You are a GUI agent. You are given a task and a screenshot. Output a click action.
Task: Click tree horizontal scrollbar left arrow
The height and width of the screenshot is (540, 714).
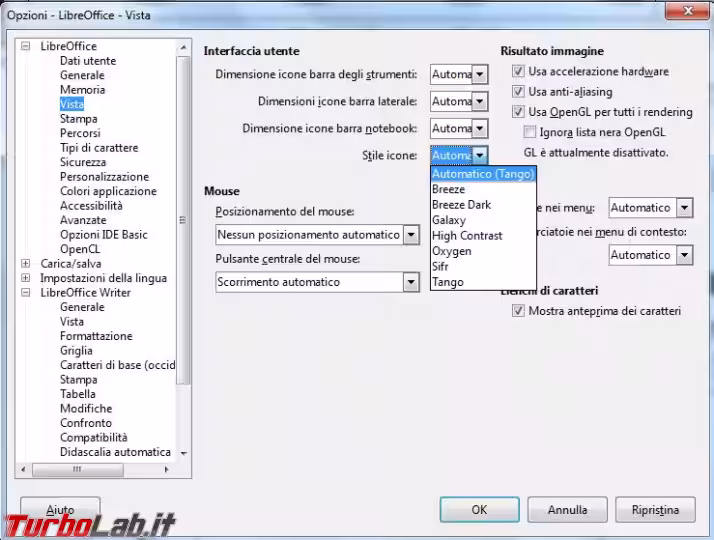click(23, 469)
